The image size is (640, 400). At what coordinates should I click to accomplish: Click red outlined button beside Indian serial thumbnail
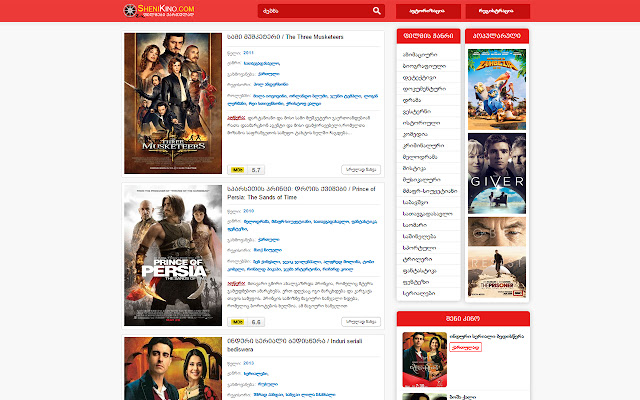tap(465, 347)
